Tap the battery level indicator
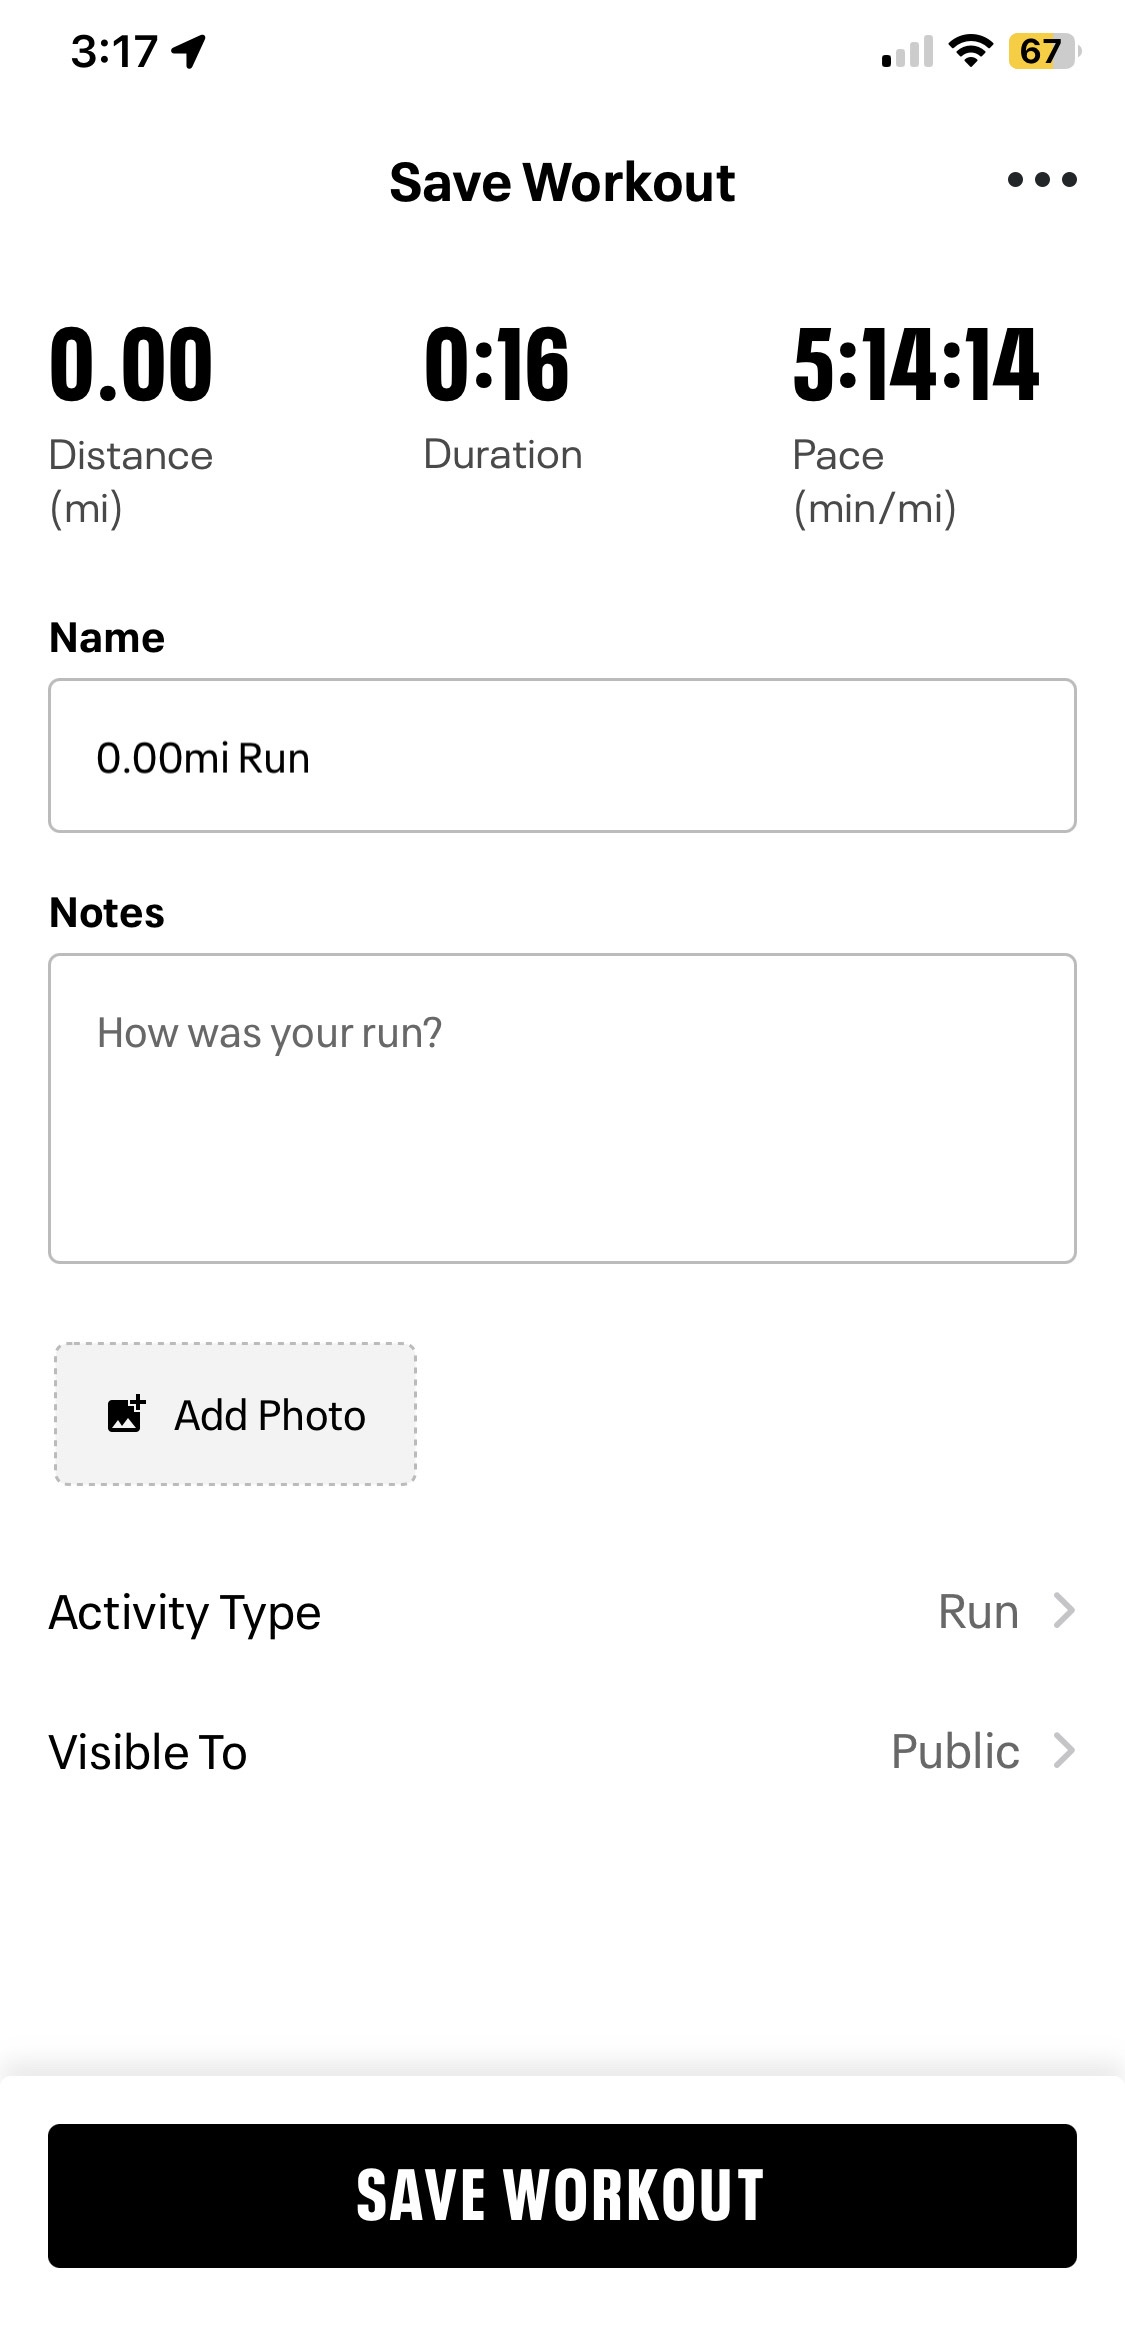 [1044, 51]
